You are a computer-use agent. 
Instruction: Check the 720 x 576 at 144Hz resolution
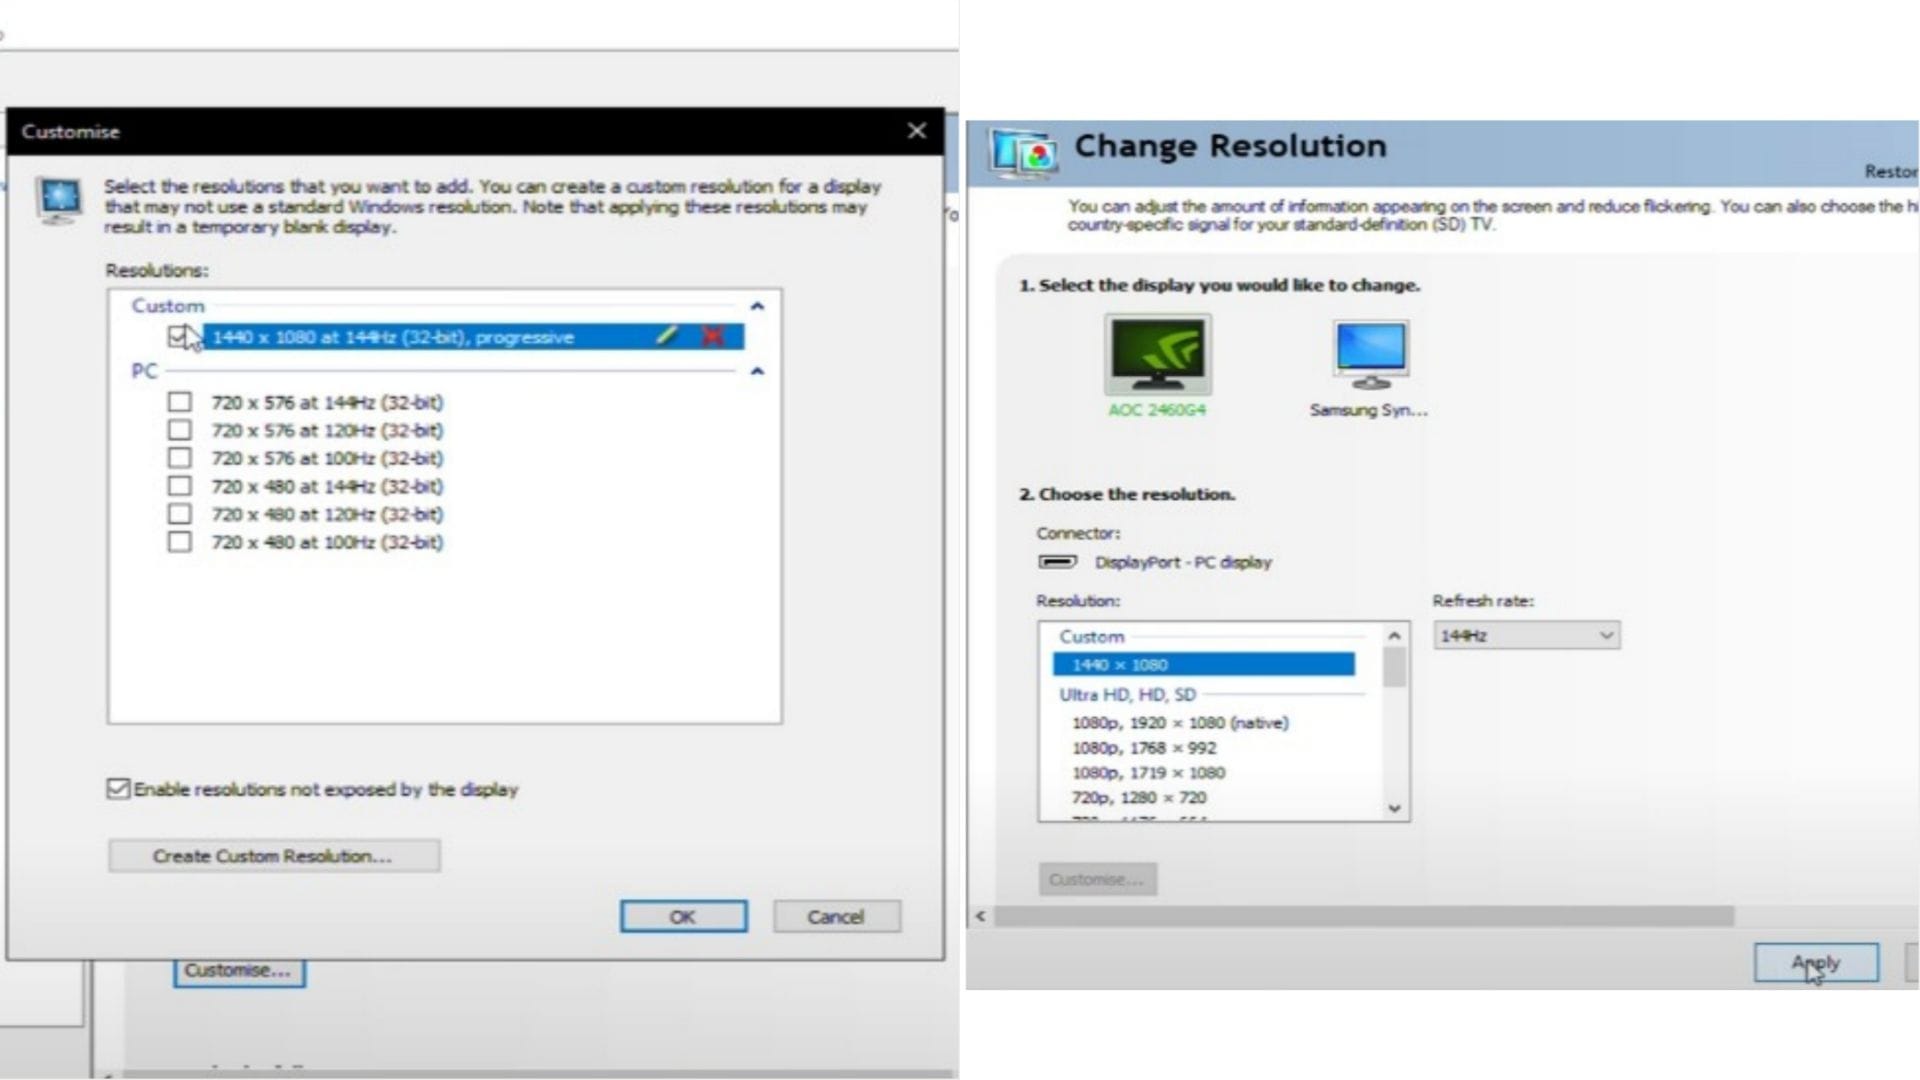(180, 401)
